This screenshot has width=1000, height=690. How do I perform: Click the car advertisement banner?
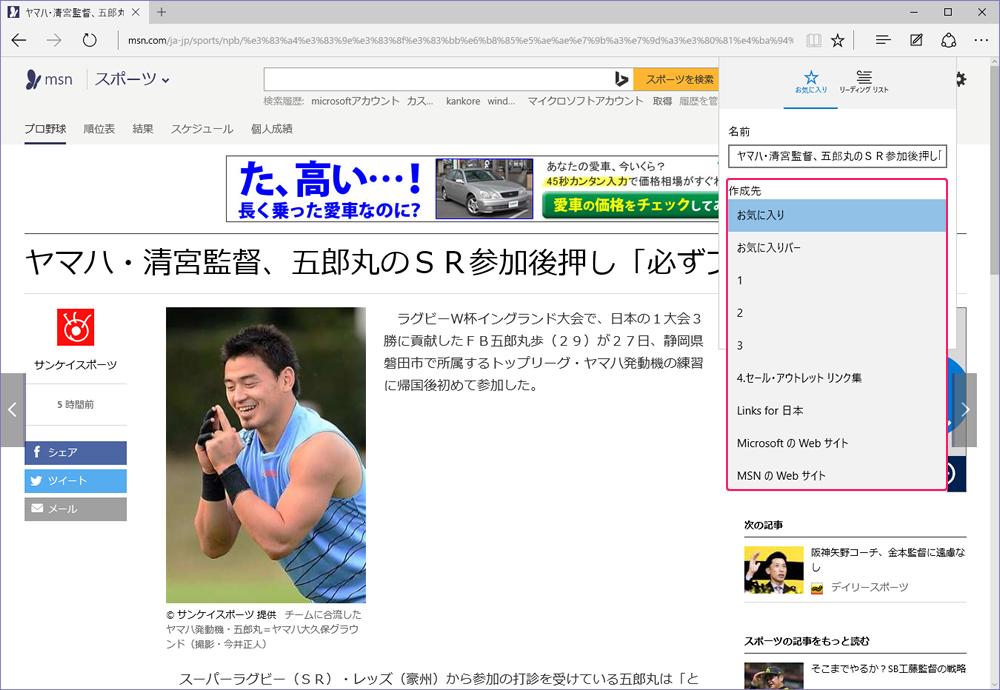pos(473,189)
